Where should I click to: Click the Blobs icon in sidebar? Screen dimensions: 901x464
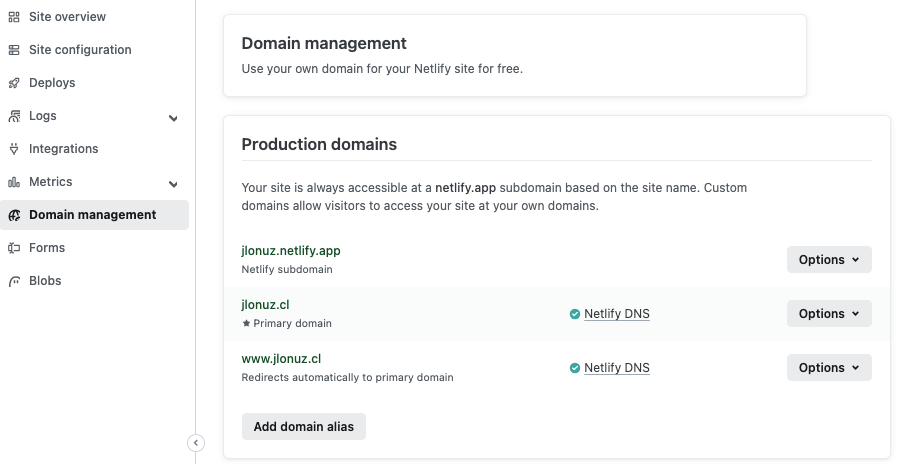point(14,281)
